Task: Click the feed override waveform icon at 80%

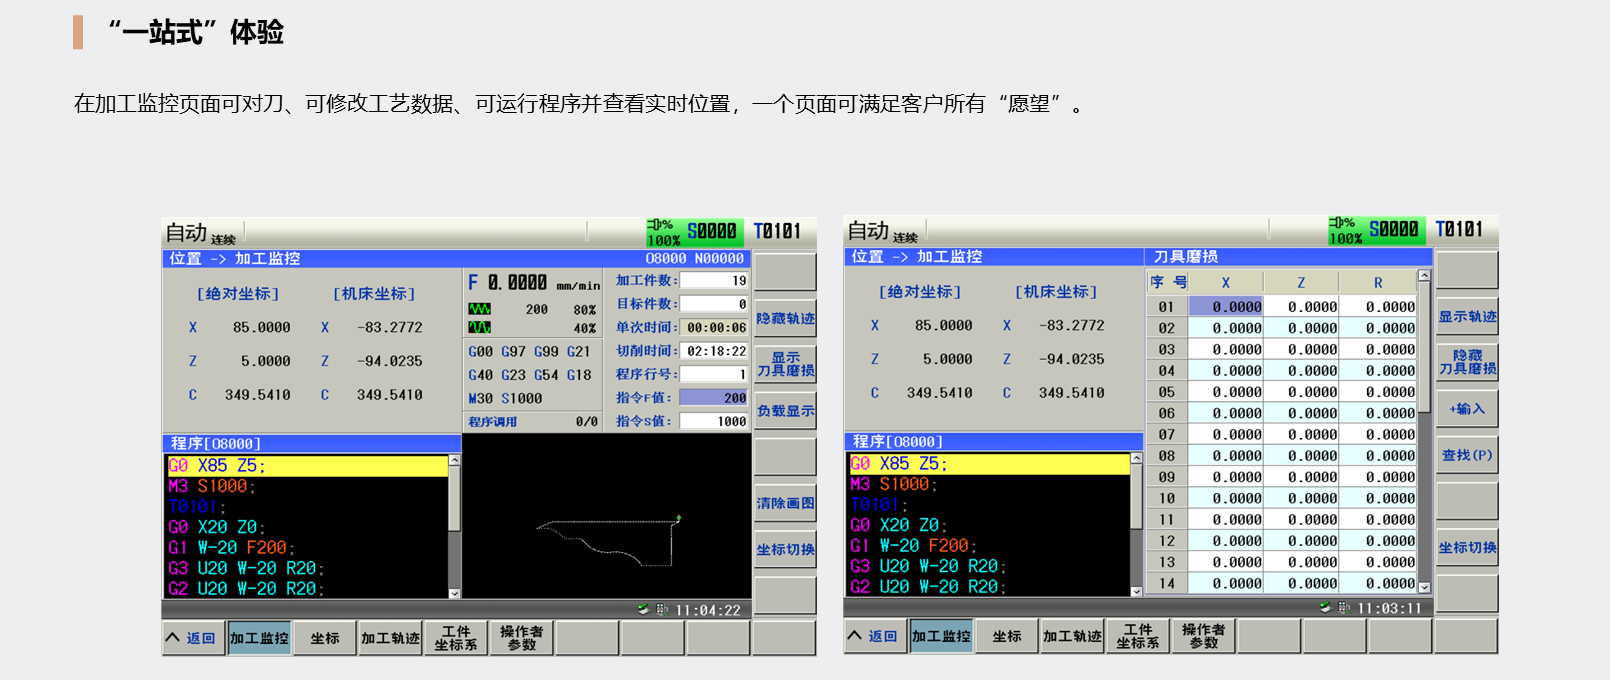Action: click(x=479, y=309)
